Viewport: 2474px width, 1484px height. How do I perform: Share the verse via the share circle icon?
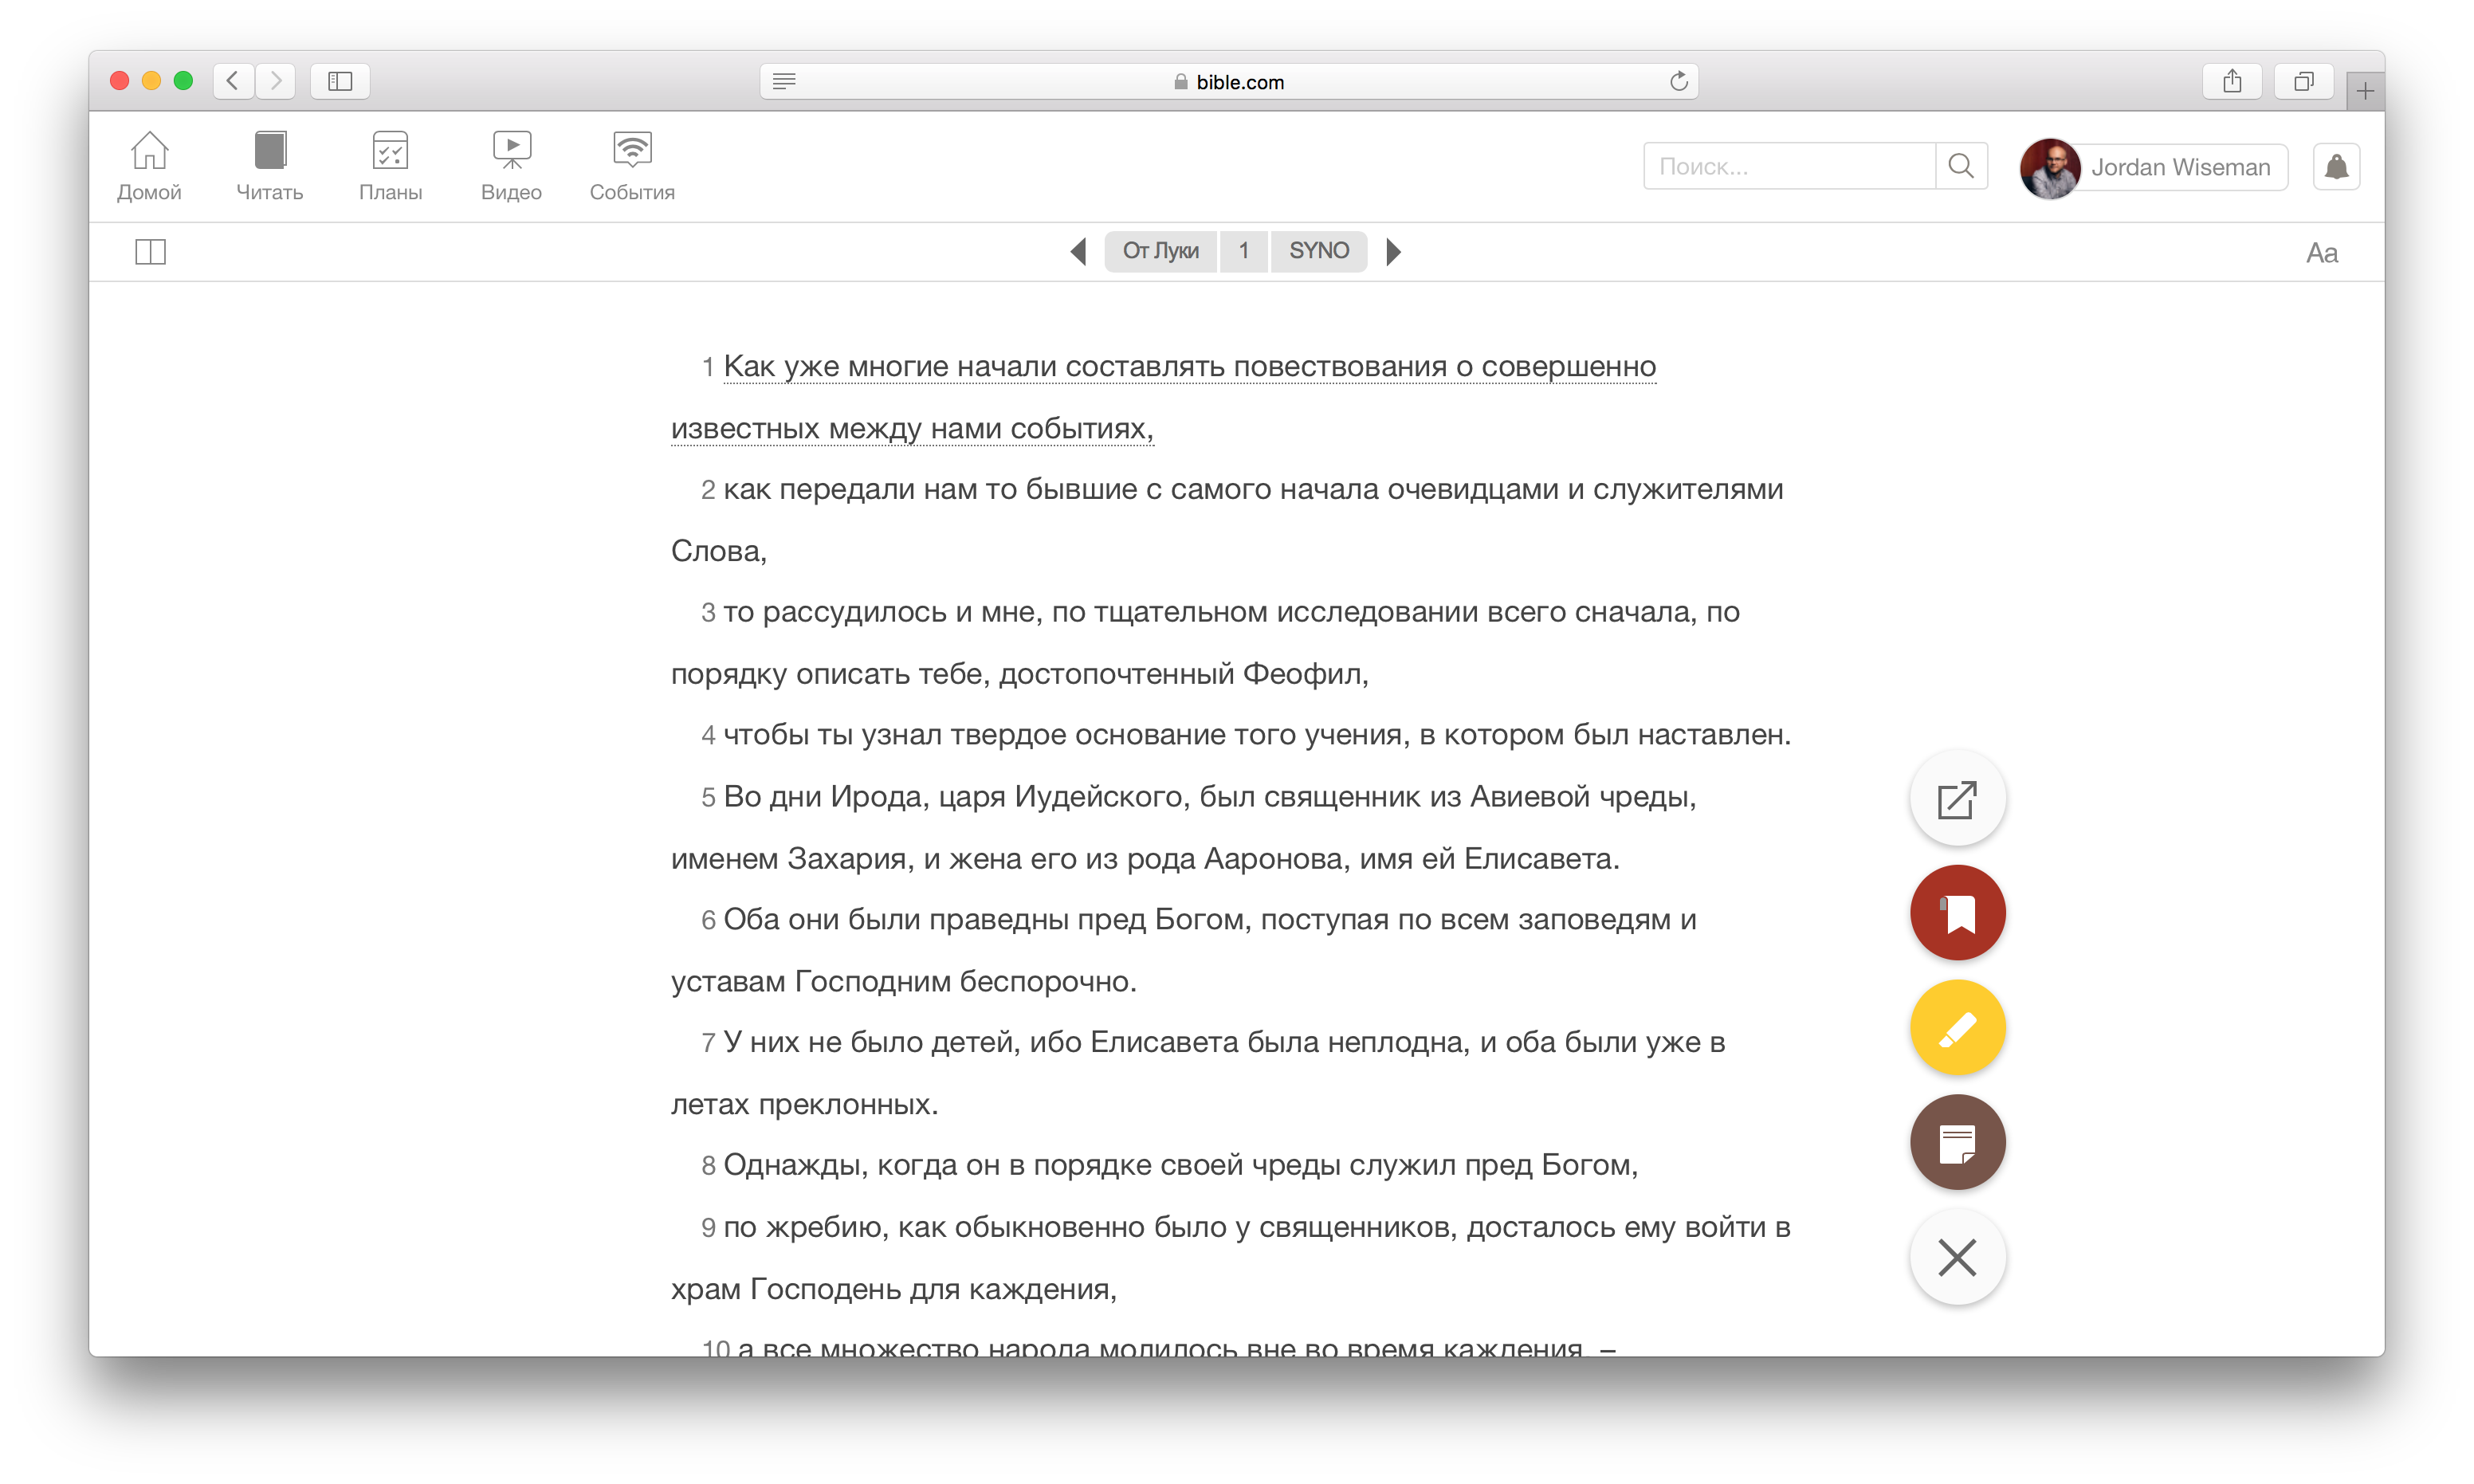[x=1957, y=798]
